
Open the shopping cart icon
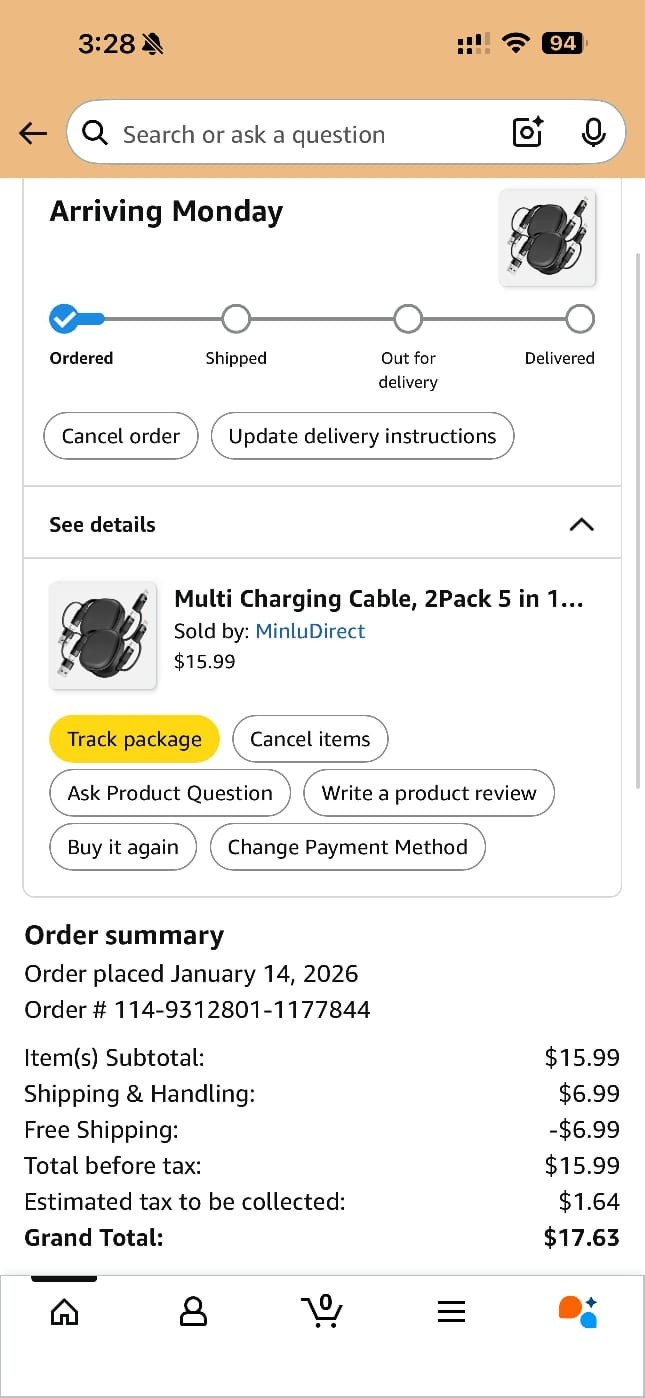[321, 1311]
